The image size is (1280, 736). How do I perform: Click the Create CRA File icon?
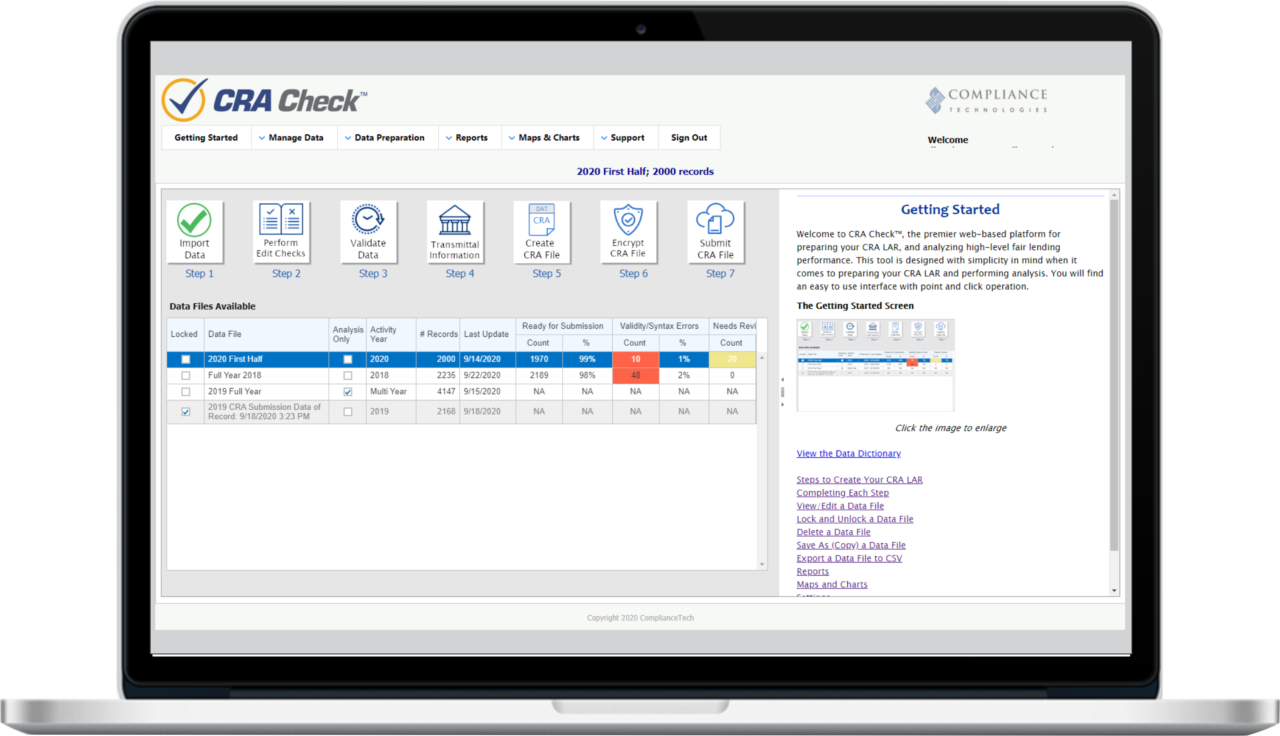(x=542, y=232)
